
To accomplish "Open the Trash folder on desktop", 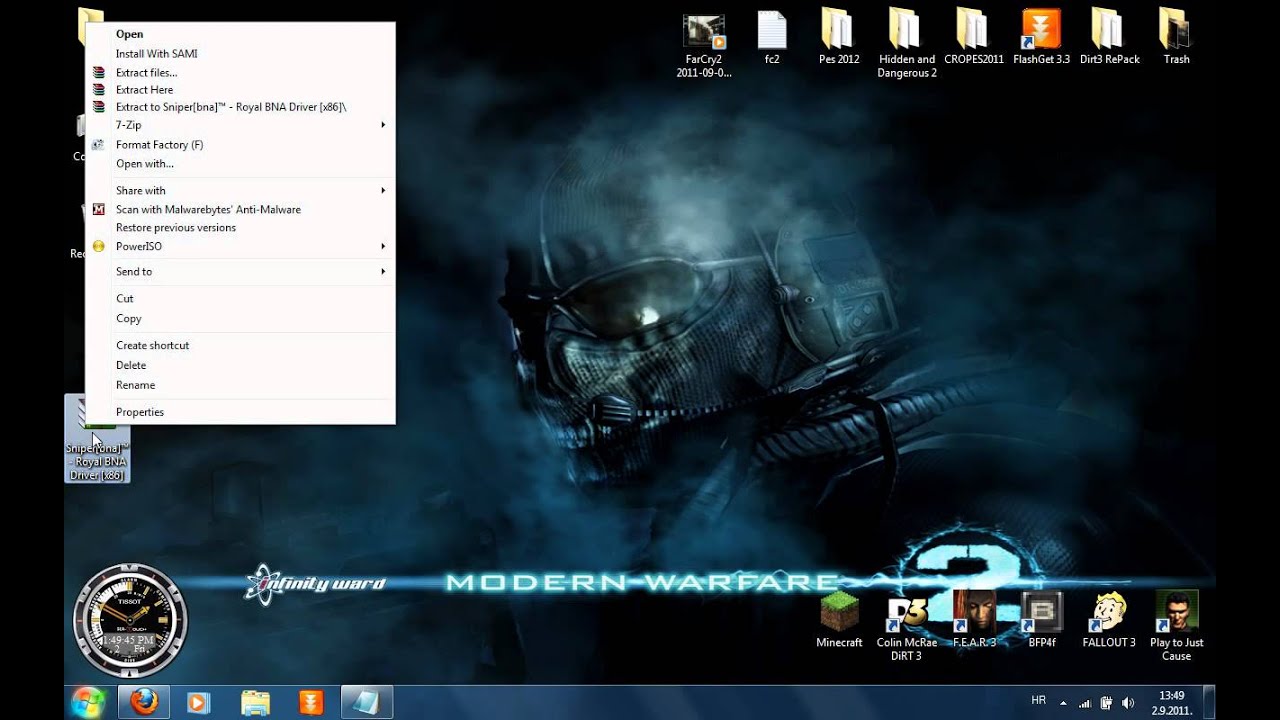I will pos(1176,39).
